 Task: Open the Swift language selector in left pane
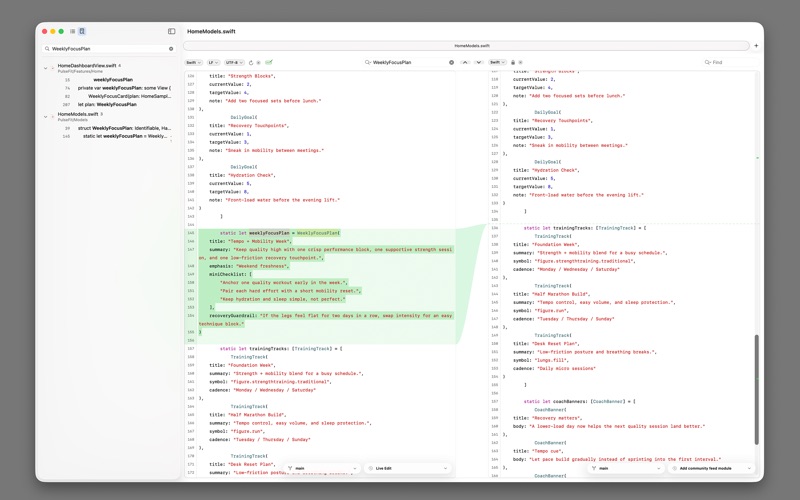pos(193,62)
